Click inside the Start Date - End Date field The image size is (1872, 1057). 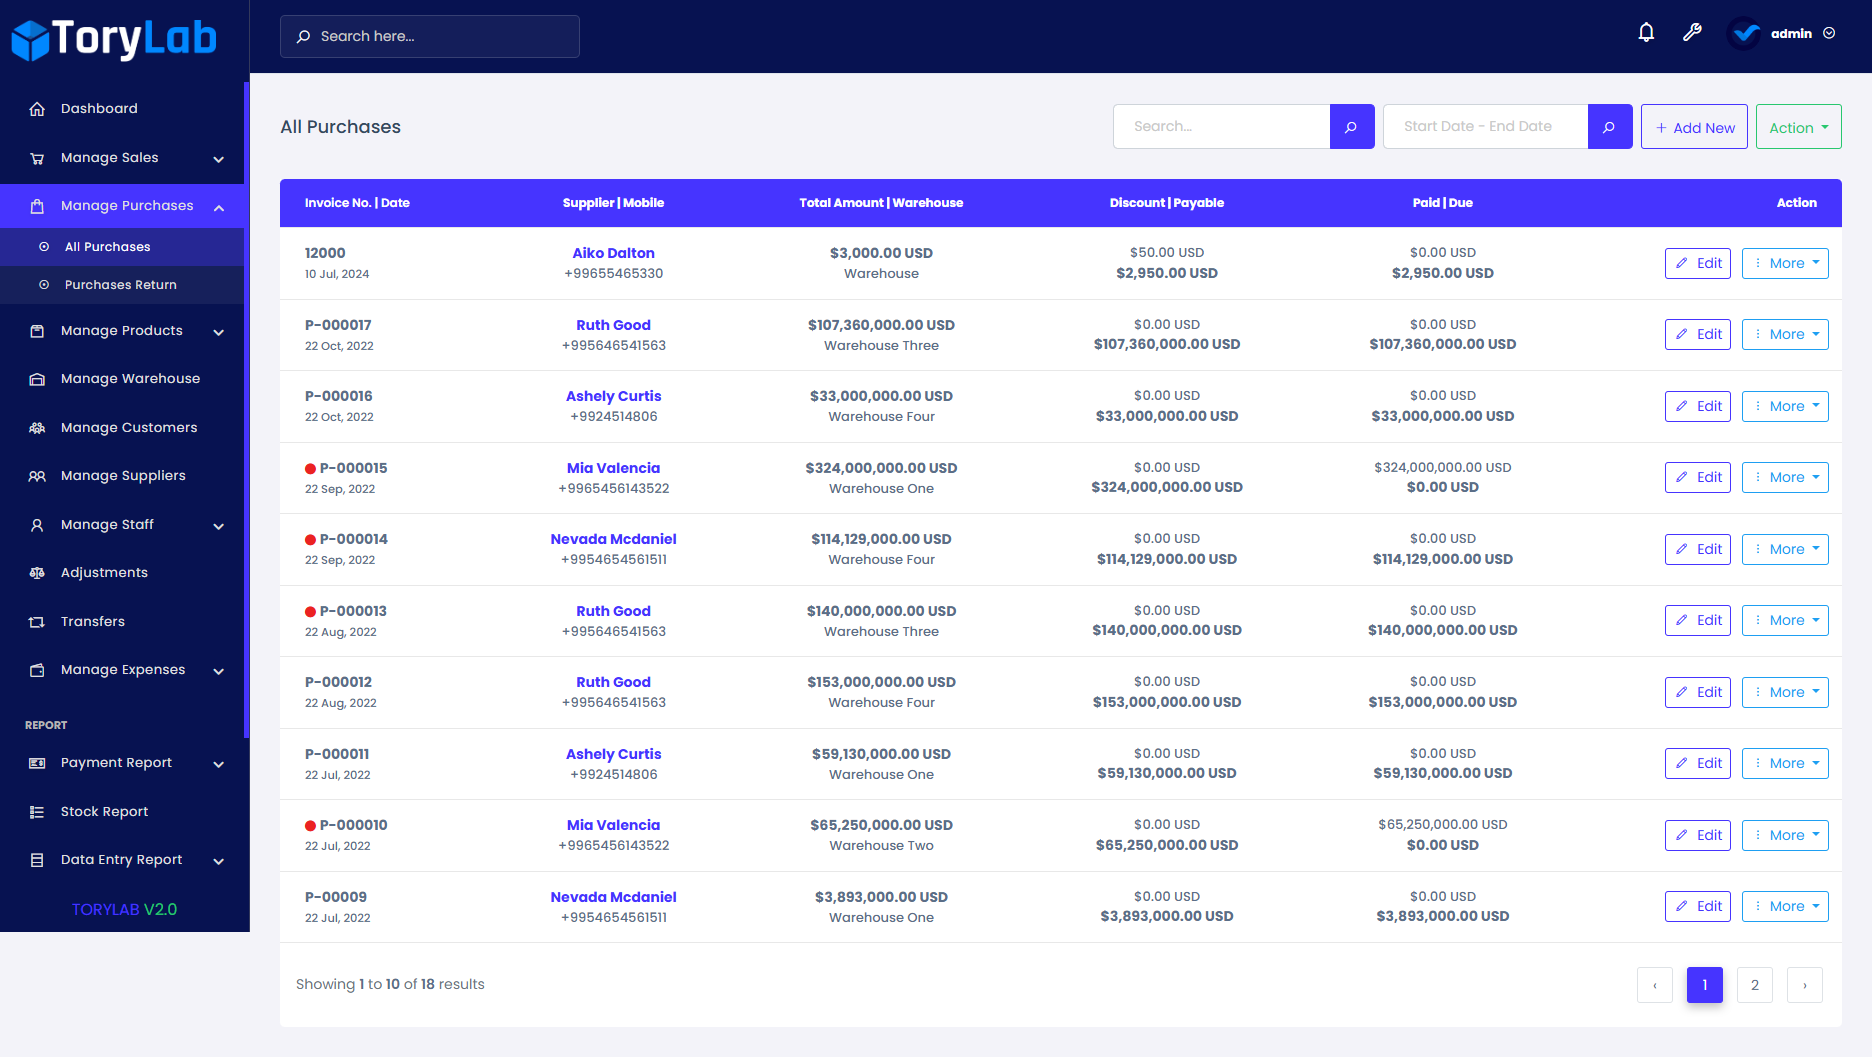click(1485, 126)
